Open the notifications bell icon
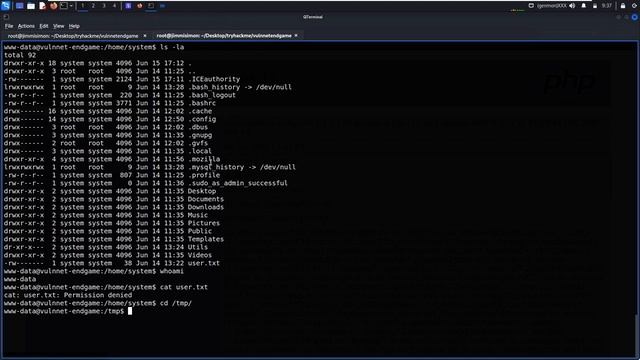Image resolution: width=640 pixels, height=360 pixels. (584, 6)
